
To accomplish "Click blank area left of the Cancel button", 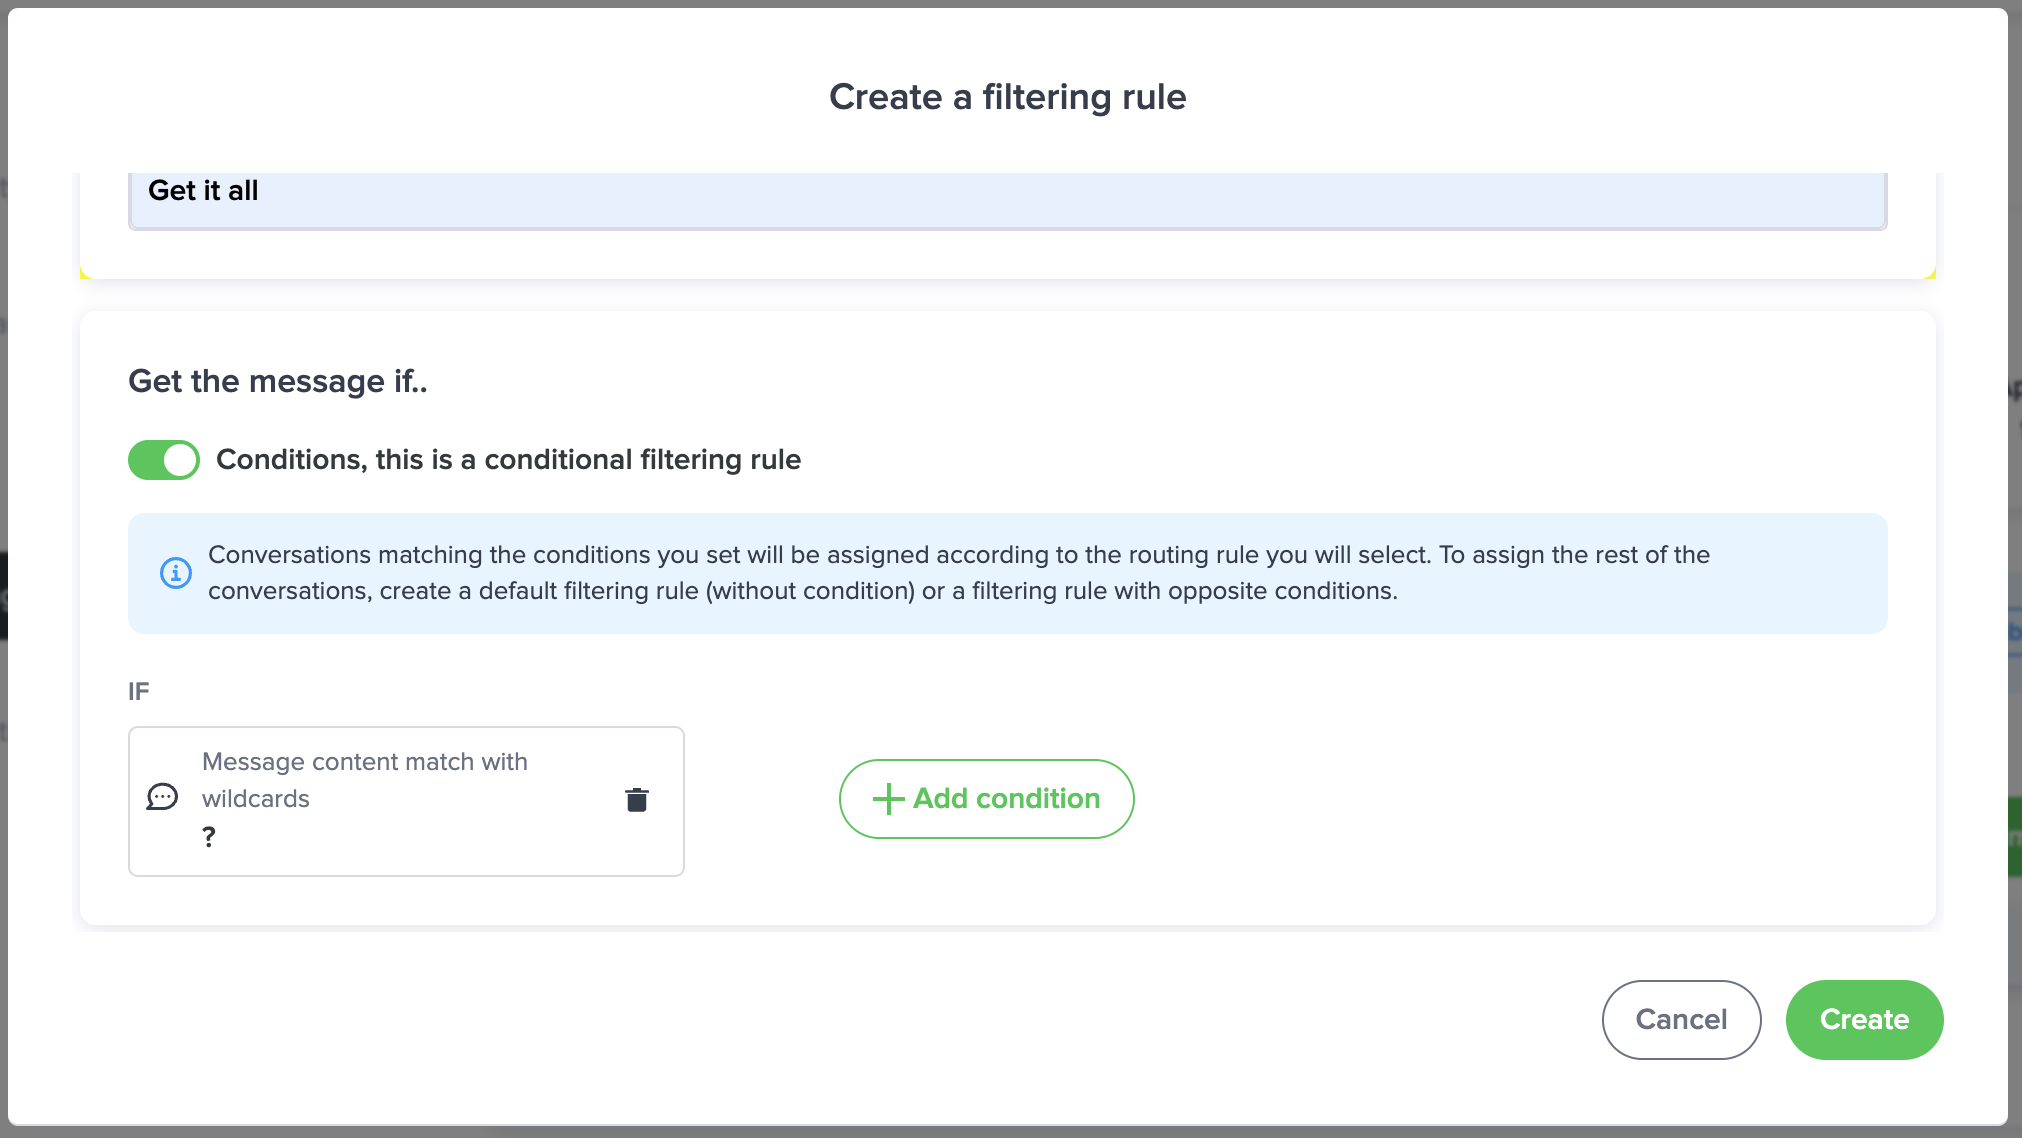I will 1200,1019.
